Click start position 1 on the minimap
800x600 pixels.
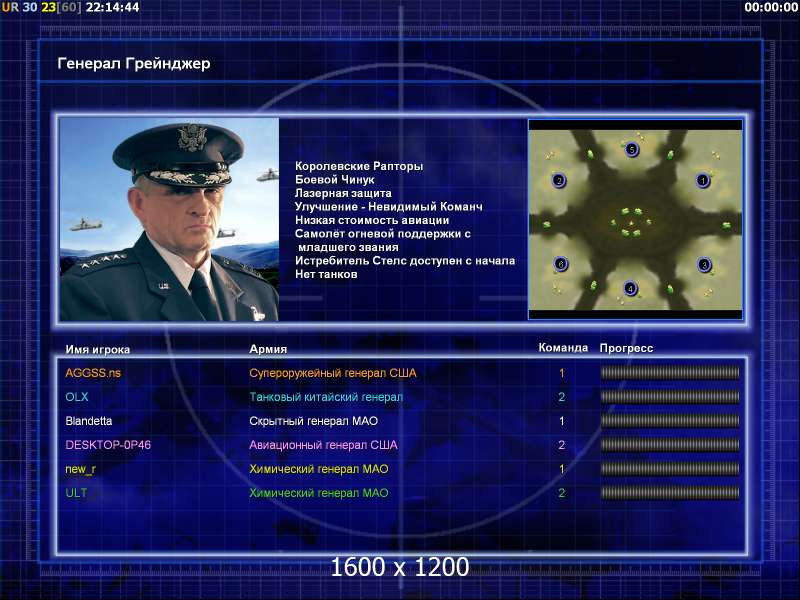[x=703, y=180]
